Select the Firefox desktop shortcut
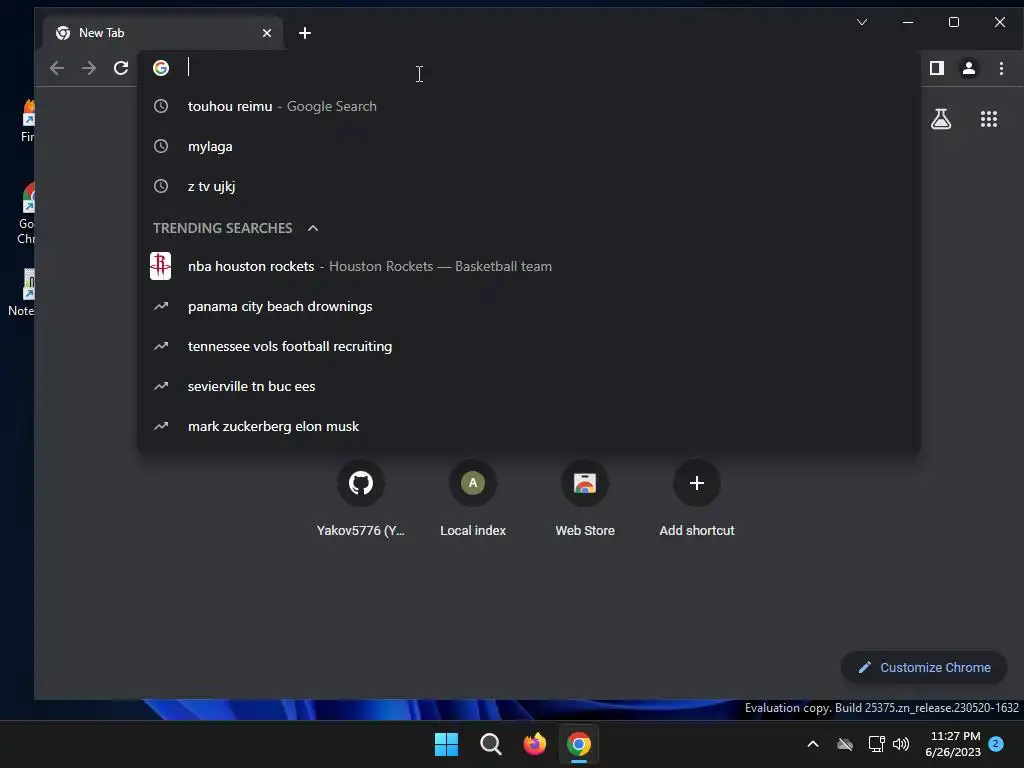Screen dimensions: 1024x768 (x=27, y=120)
